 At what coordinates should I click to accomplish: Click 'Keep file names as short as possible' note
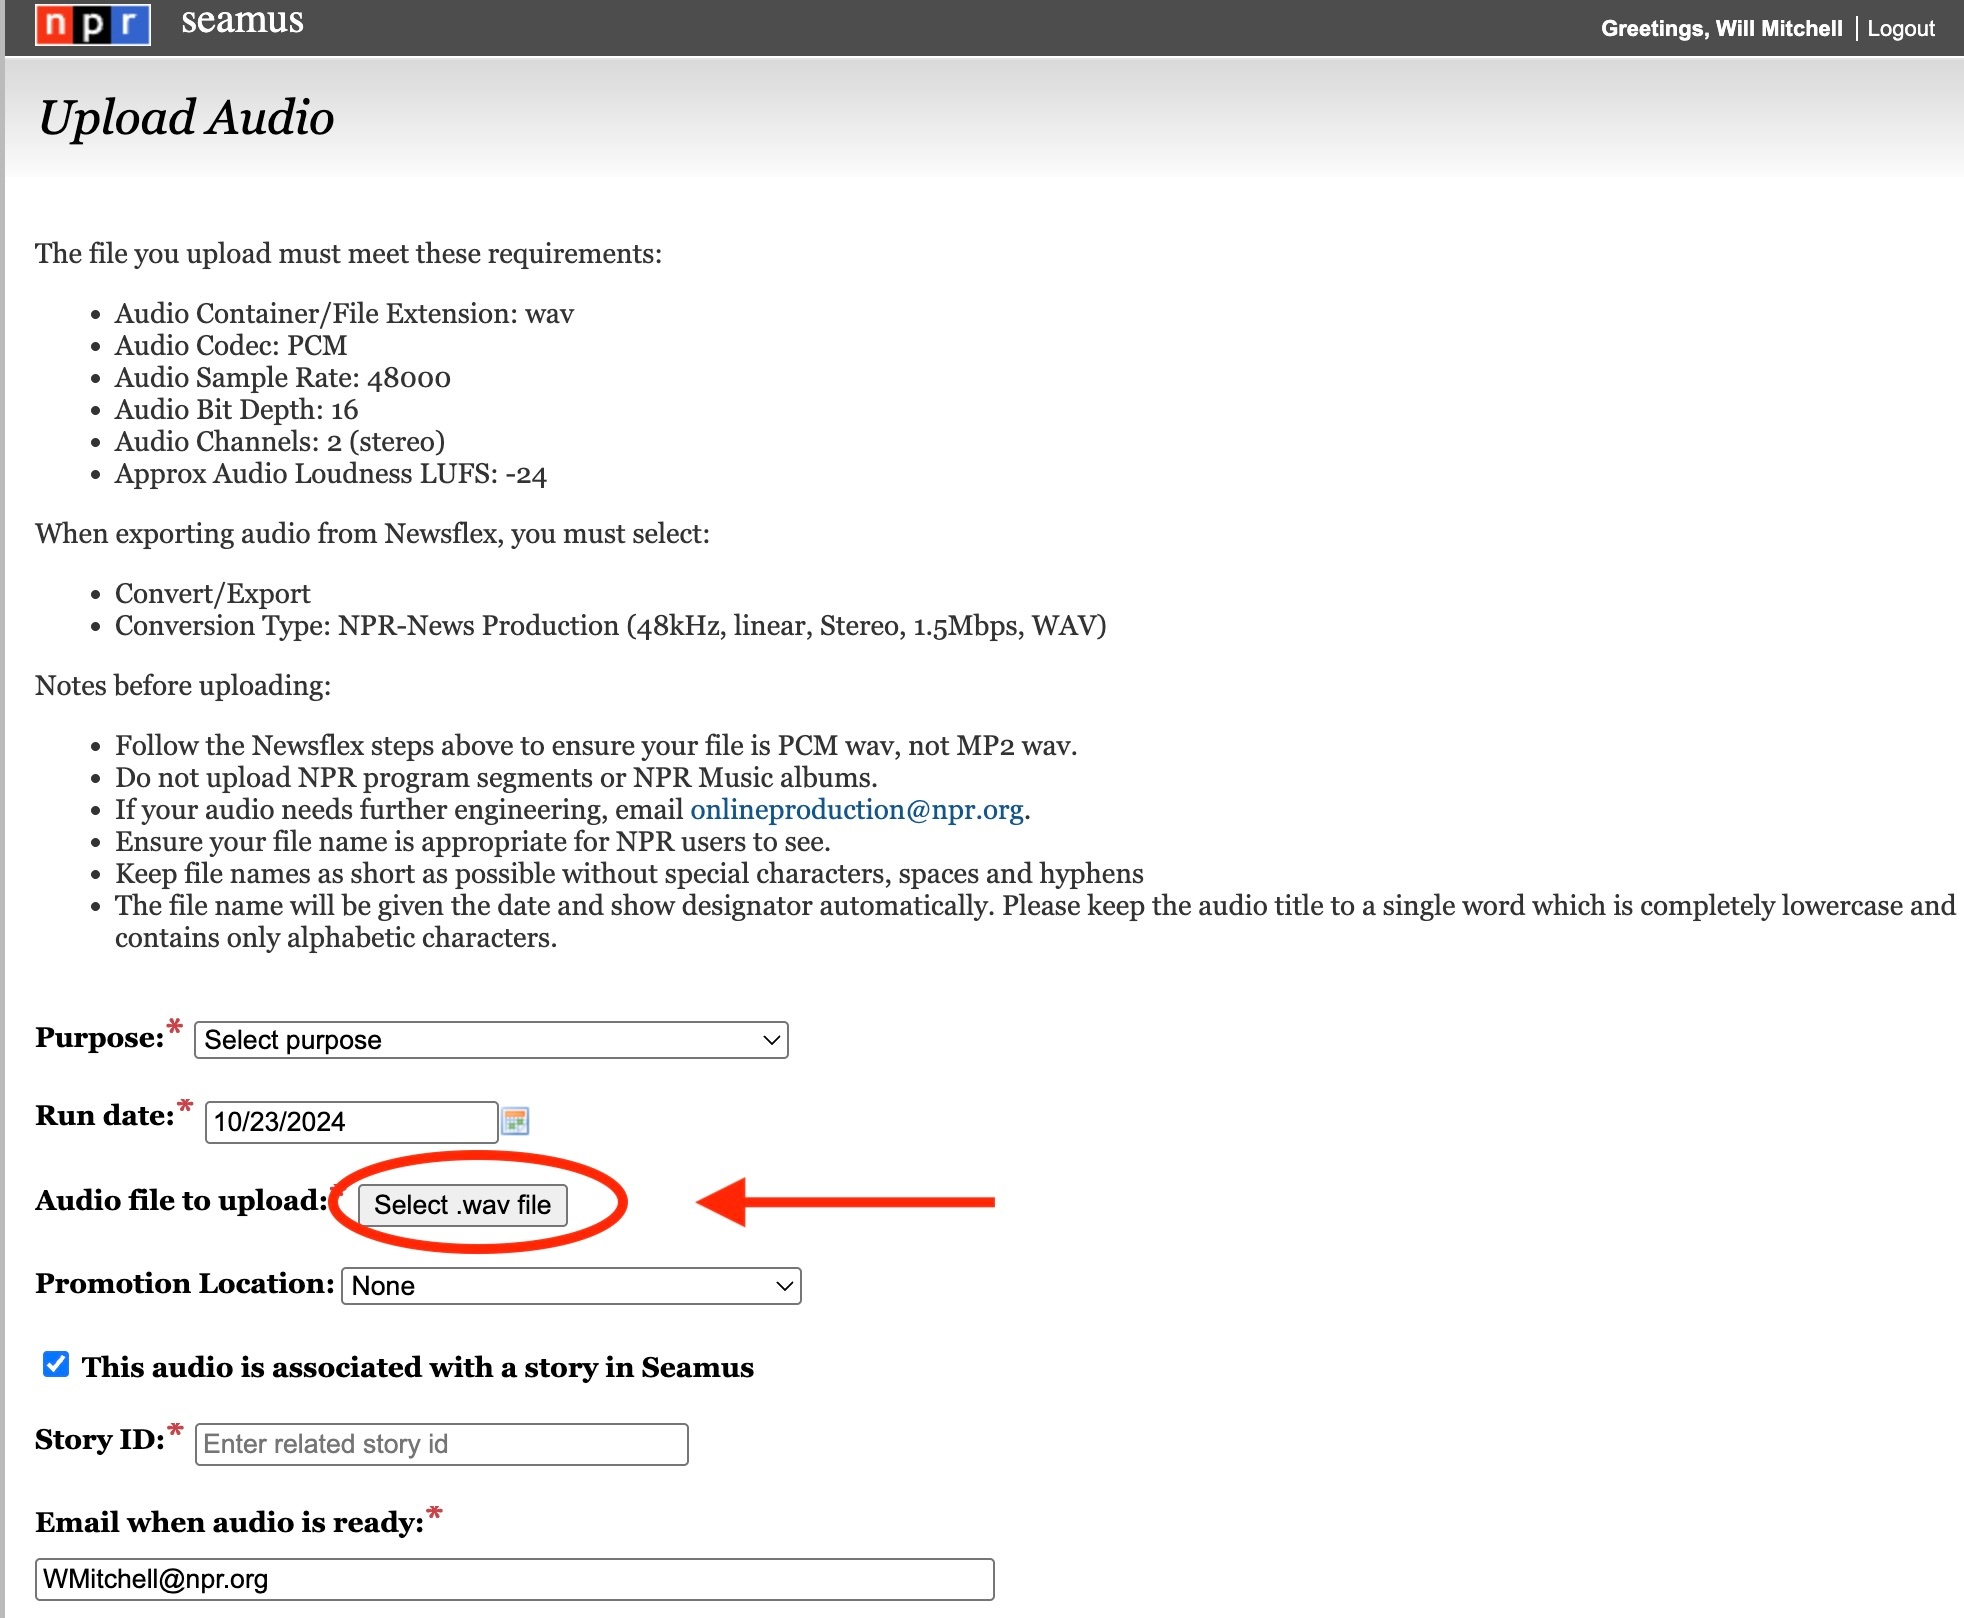629,874
